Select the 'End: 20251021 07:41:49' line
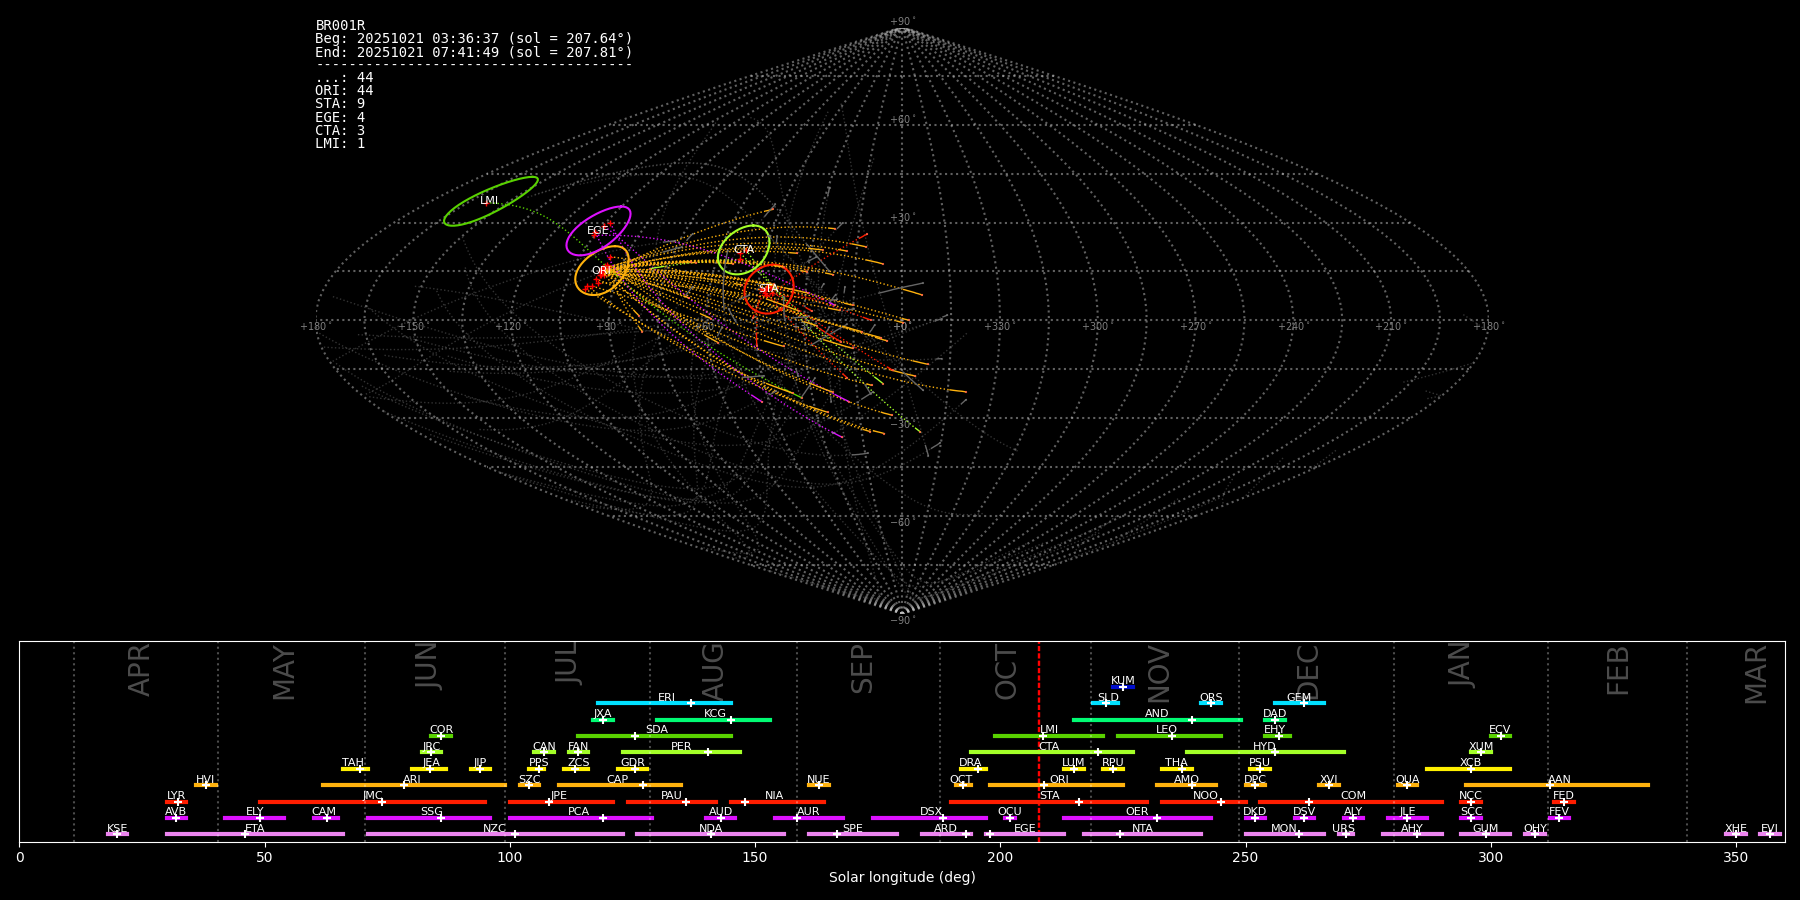The width and height of the screenshot is (1800, 900). (474, 52)
